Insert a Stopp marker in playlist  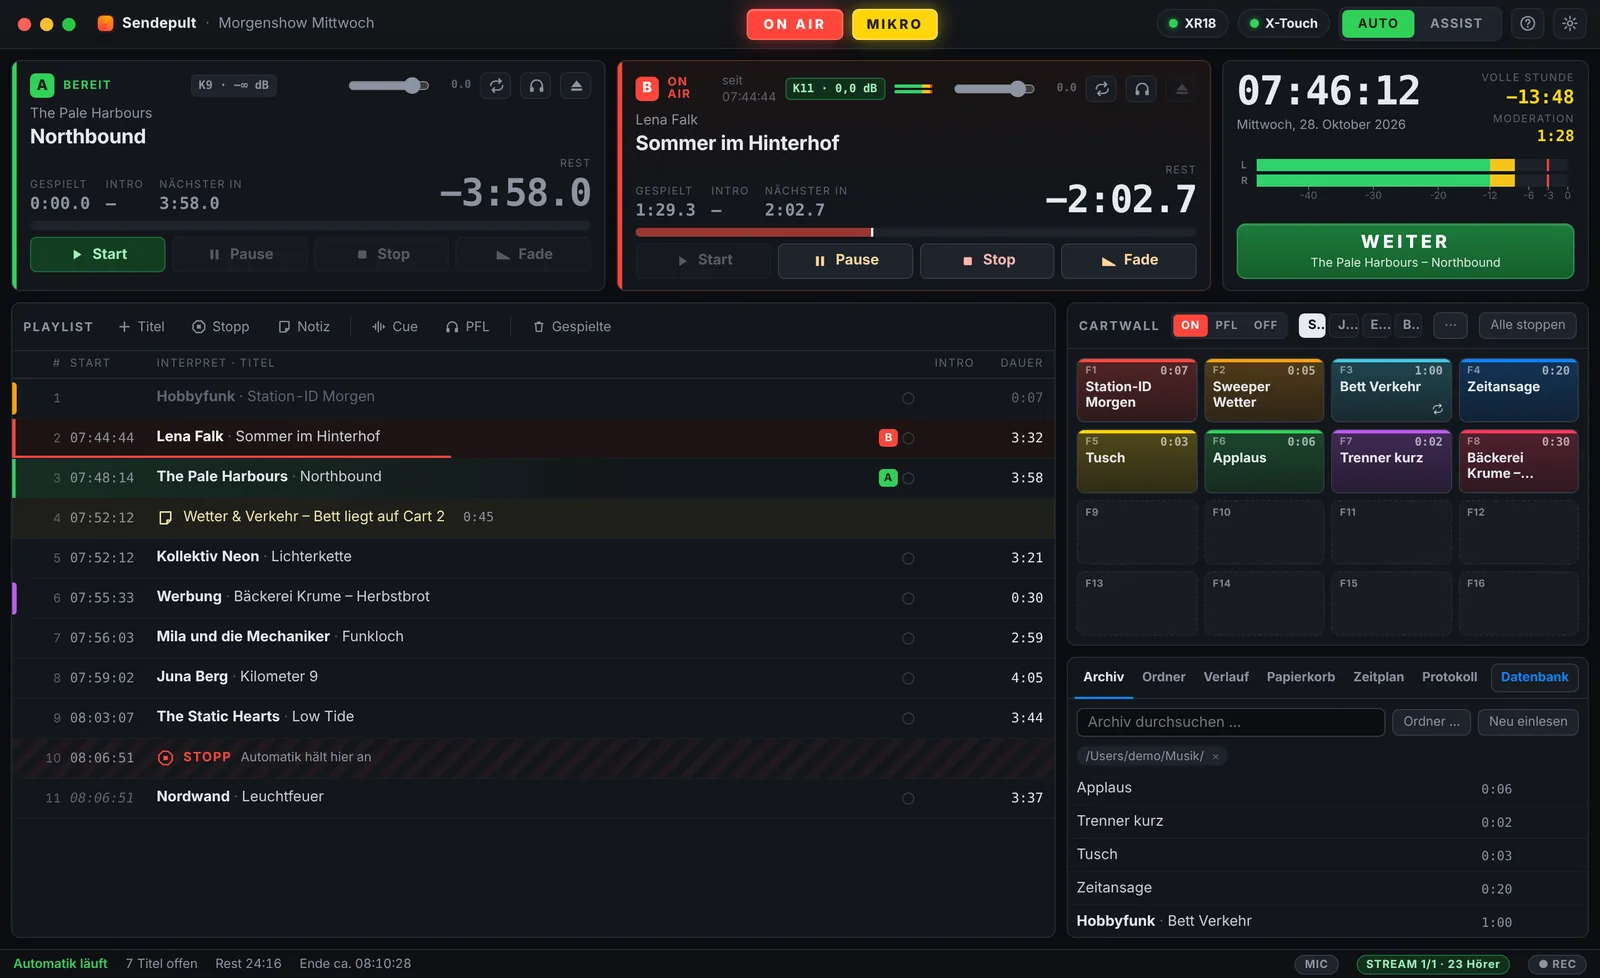click(x=221, y=327)
